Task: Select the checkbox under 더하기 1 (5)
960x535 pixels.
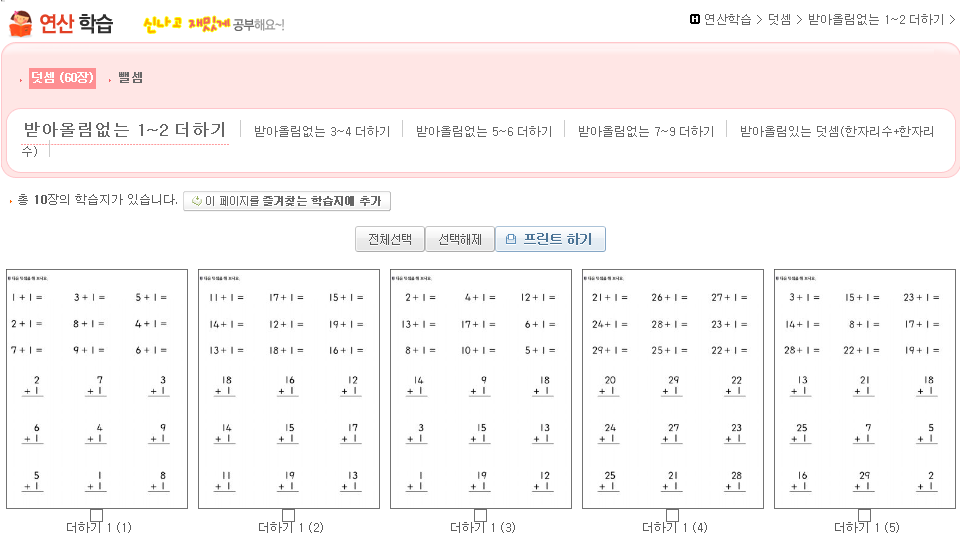Action: (864, 515)
